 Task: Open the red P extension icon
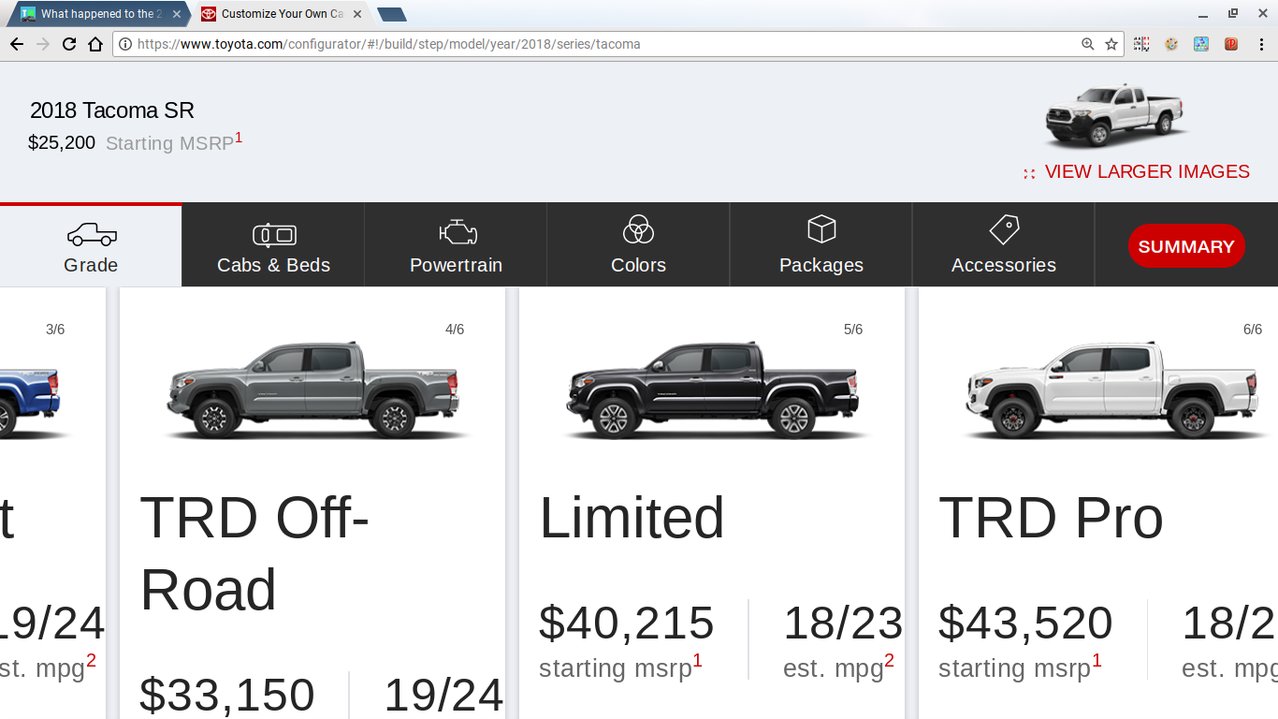[x=1231, y=44]
